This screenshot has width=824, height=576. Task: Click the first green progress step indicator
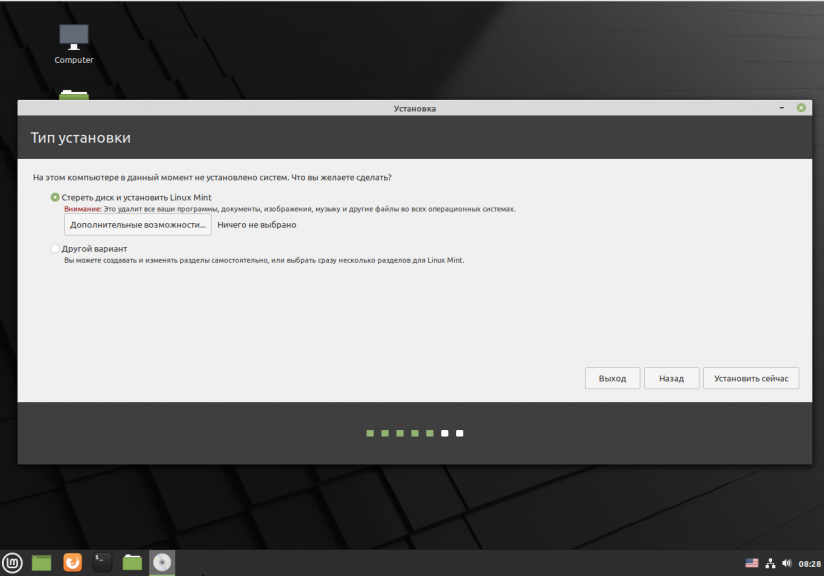click(370, 434)
